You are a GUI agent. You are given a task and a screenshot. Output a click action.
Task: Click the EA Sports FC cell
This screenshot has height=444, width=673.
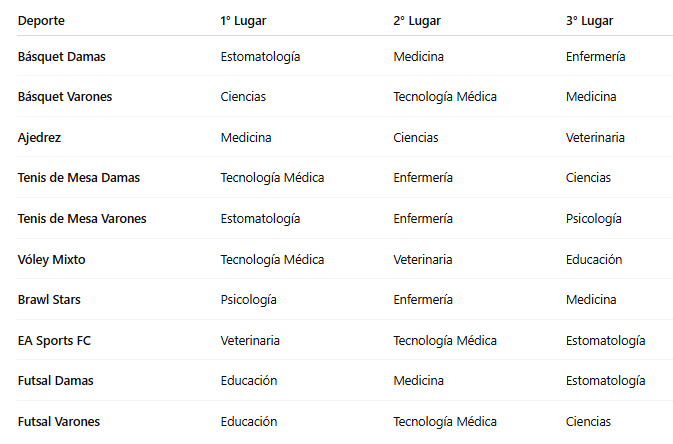(x=54, y=341)
